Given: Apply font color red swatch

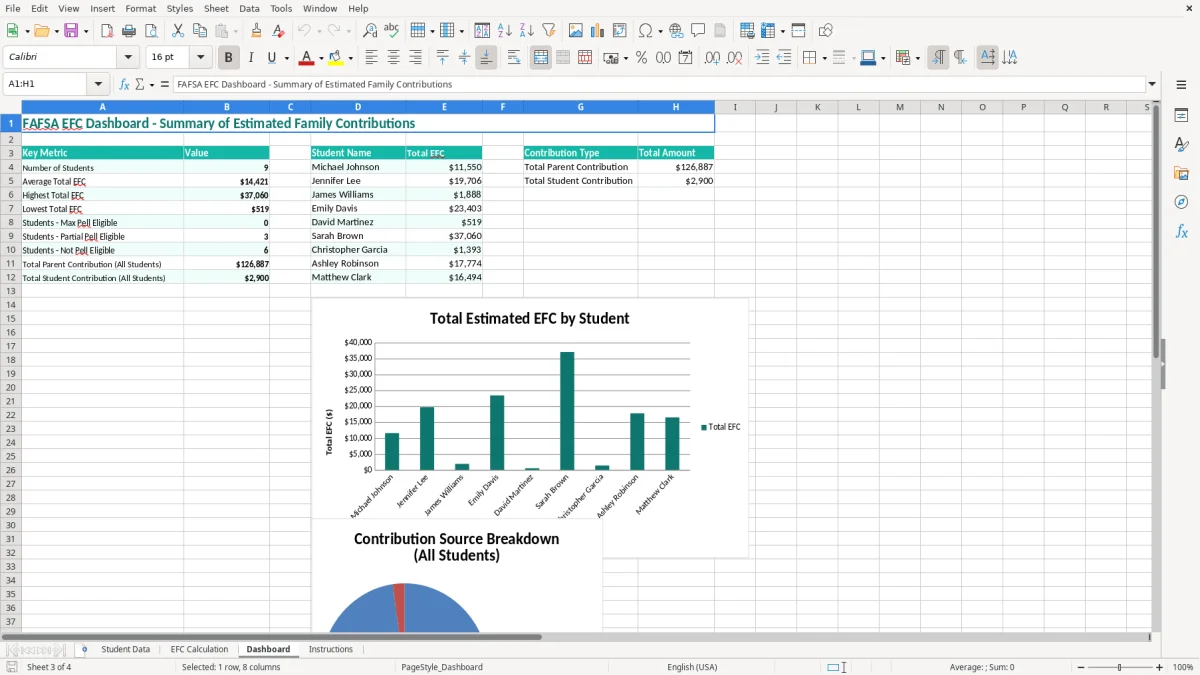Looking at the screenshot, I should [x=307, y=58].
